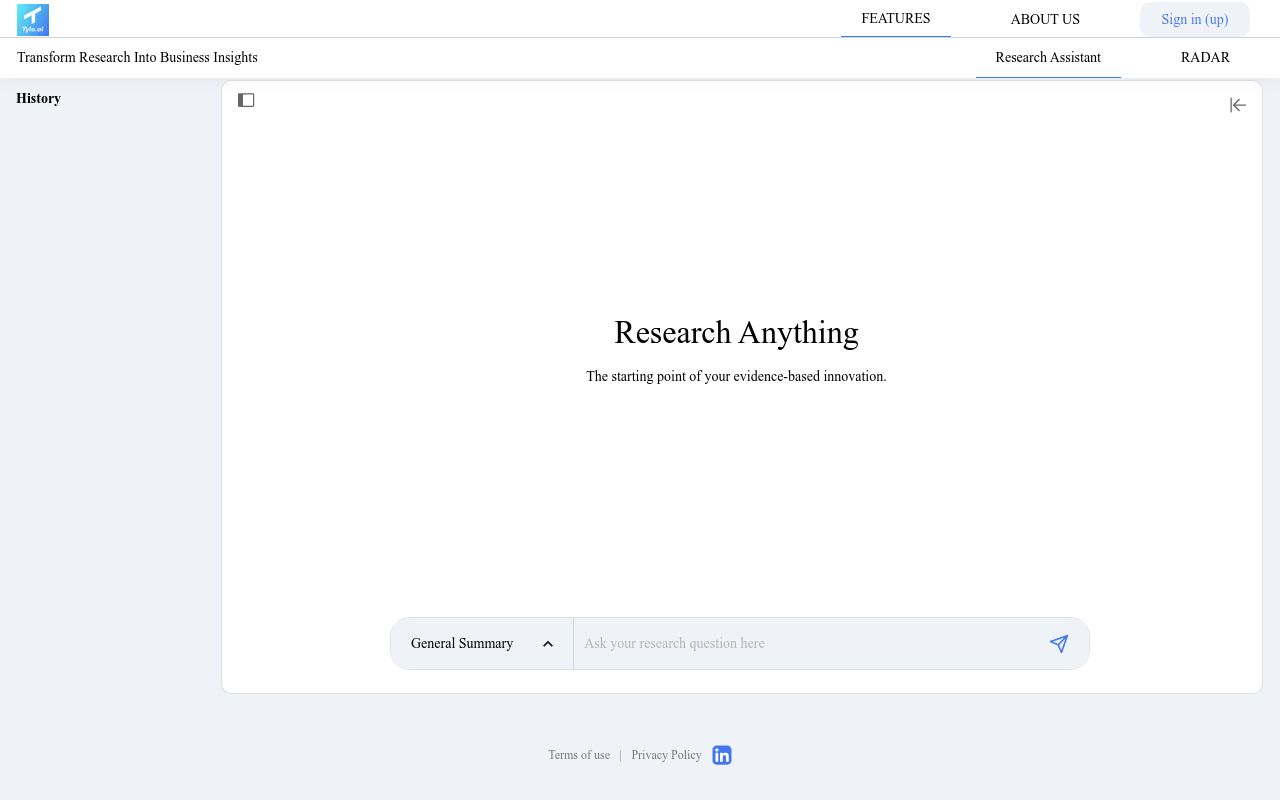Click the 'Research Anything' heading

click(x=736, y=332)
